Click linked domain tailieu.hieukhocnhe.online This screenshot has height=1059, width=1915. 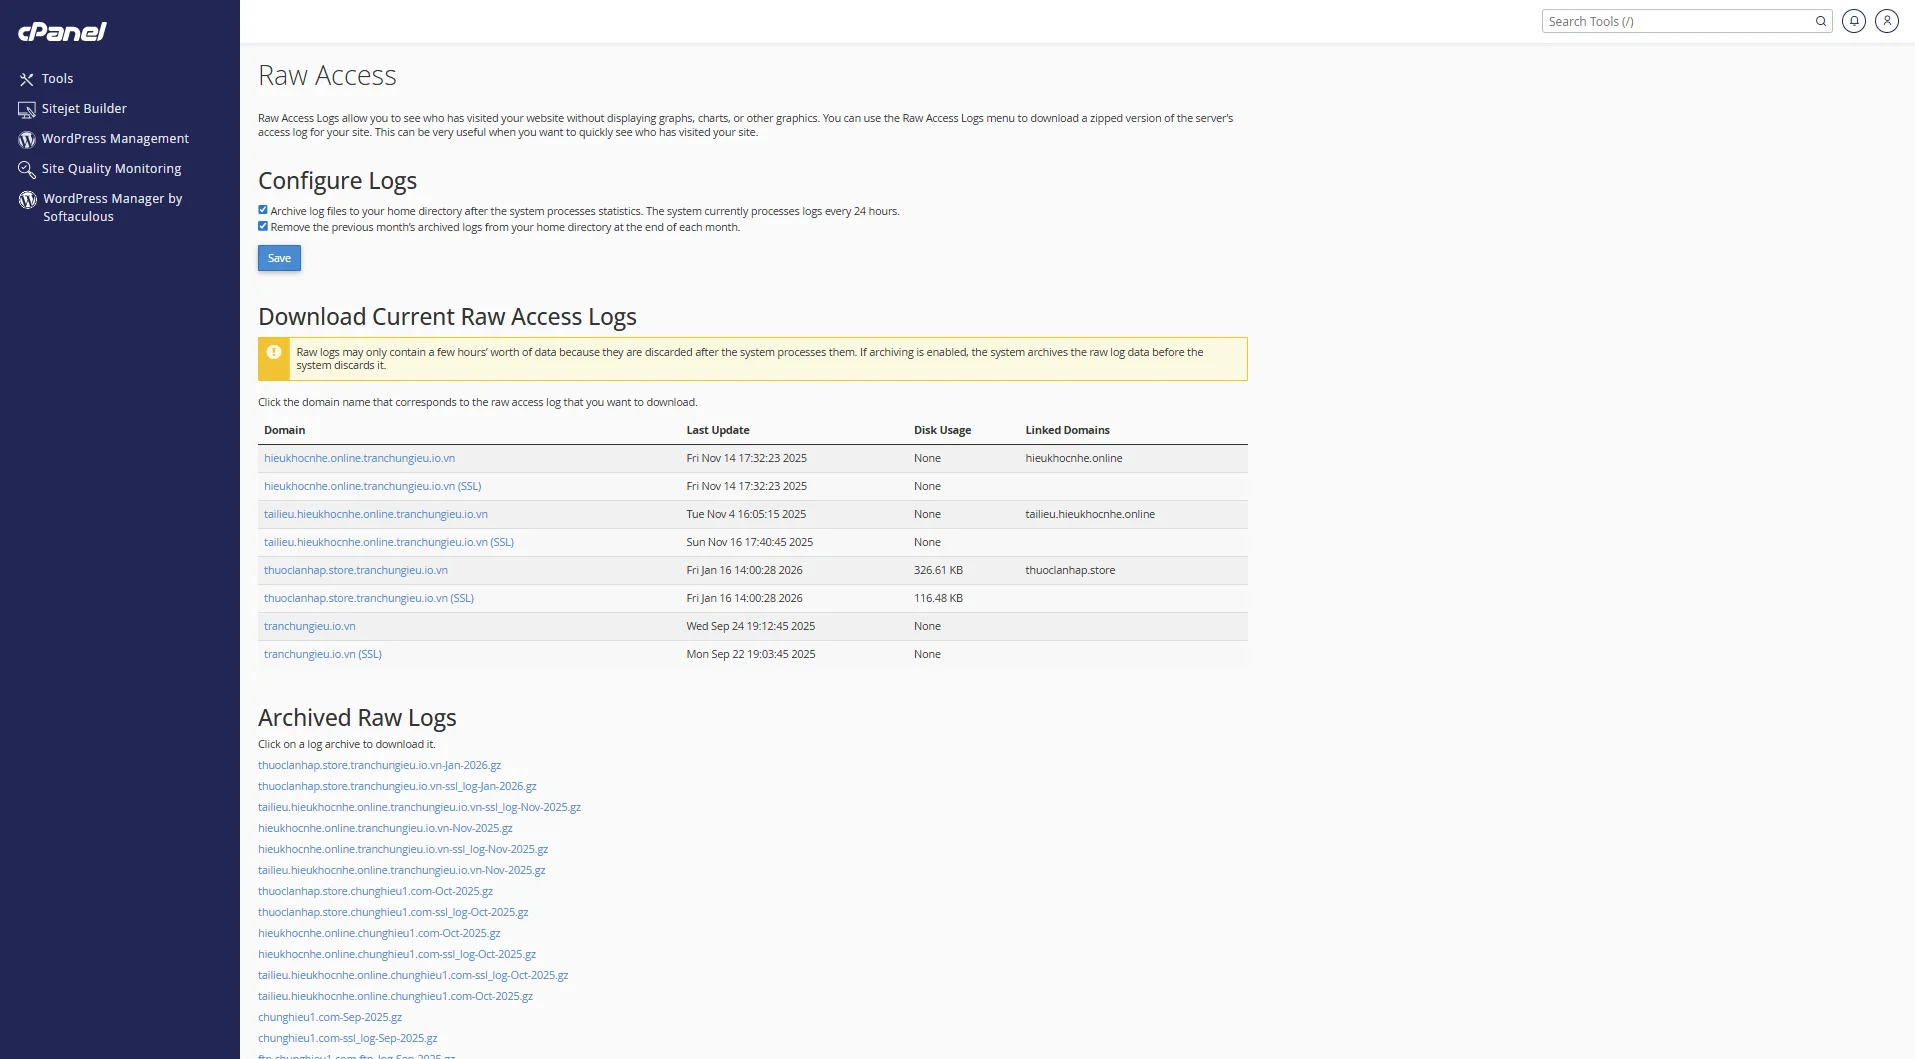click(x=1090, y=514)
